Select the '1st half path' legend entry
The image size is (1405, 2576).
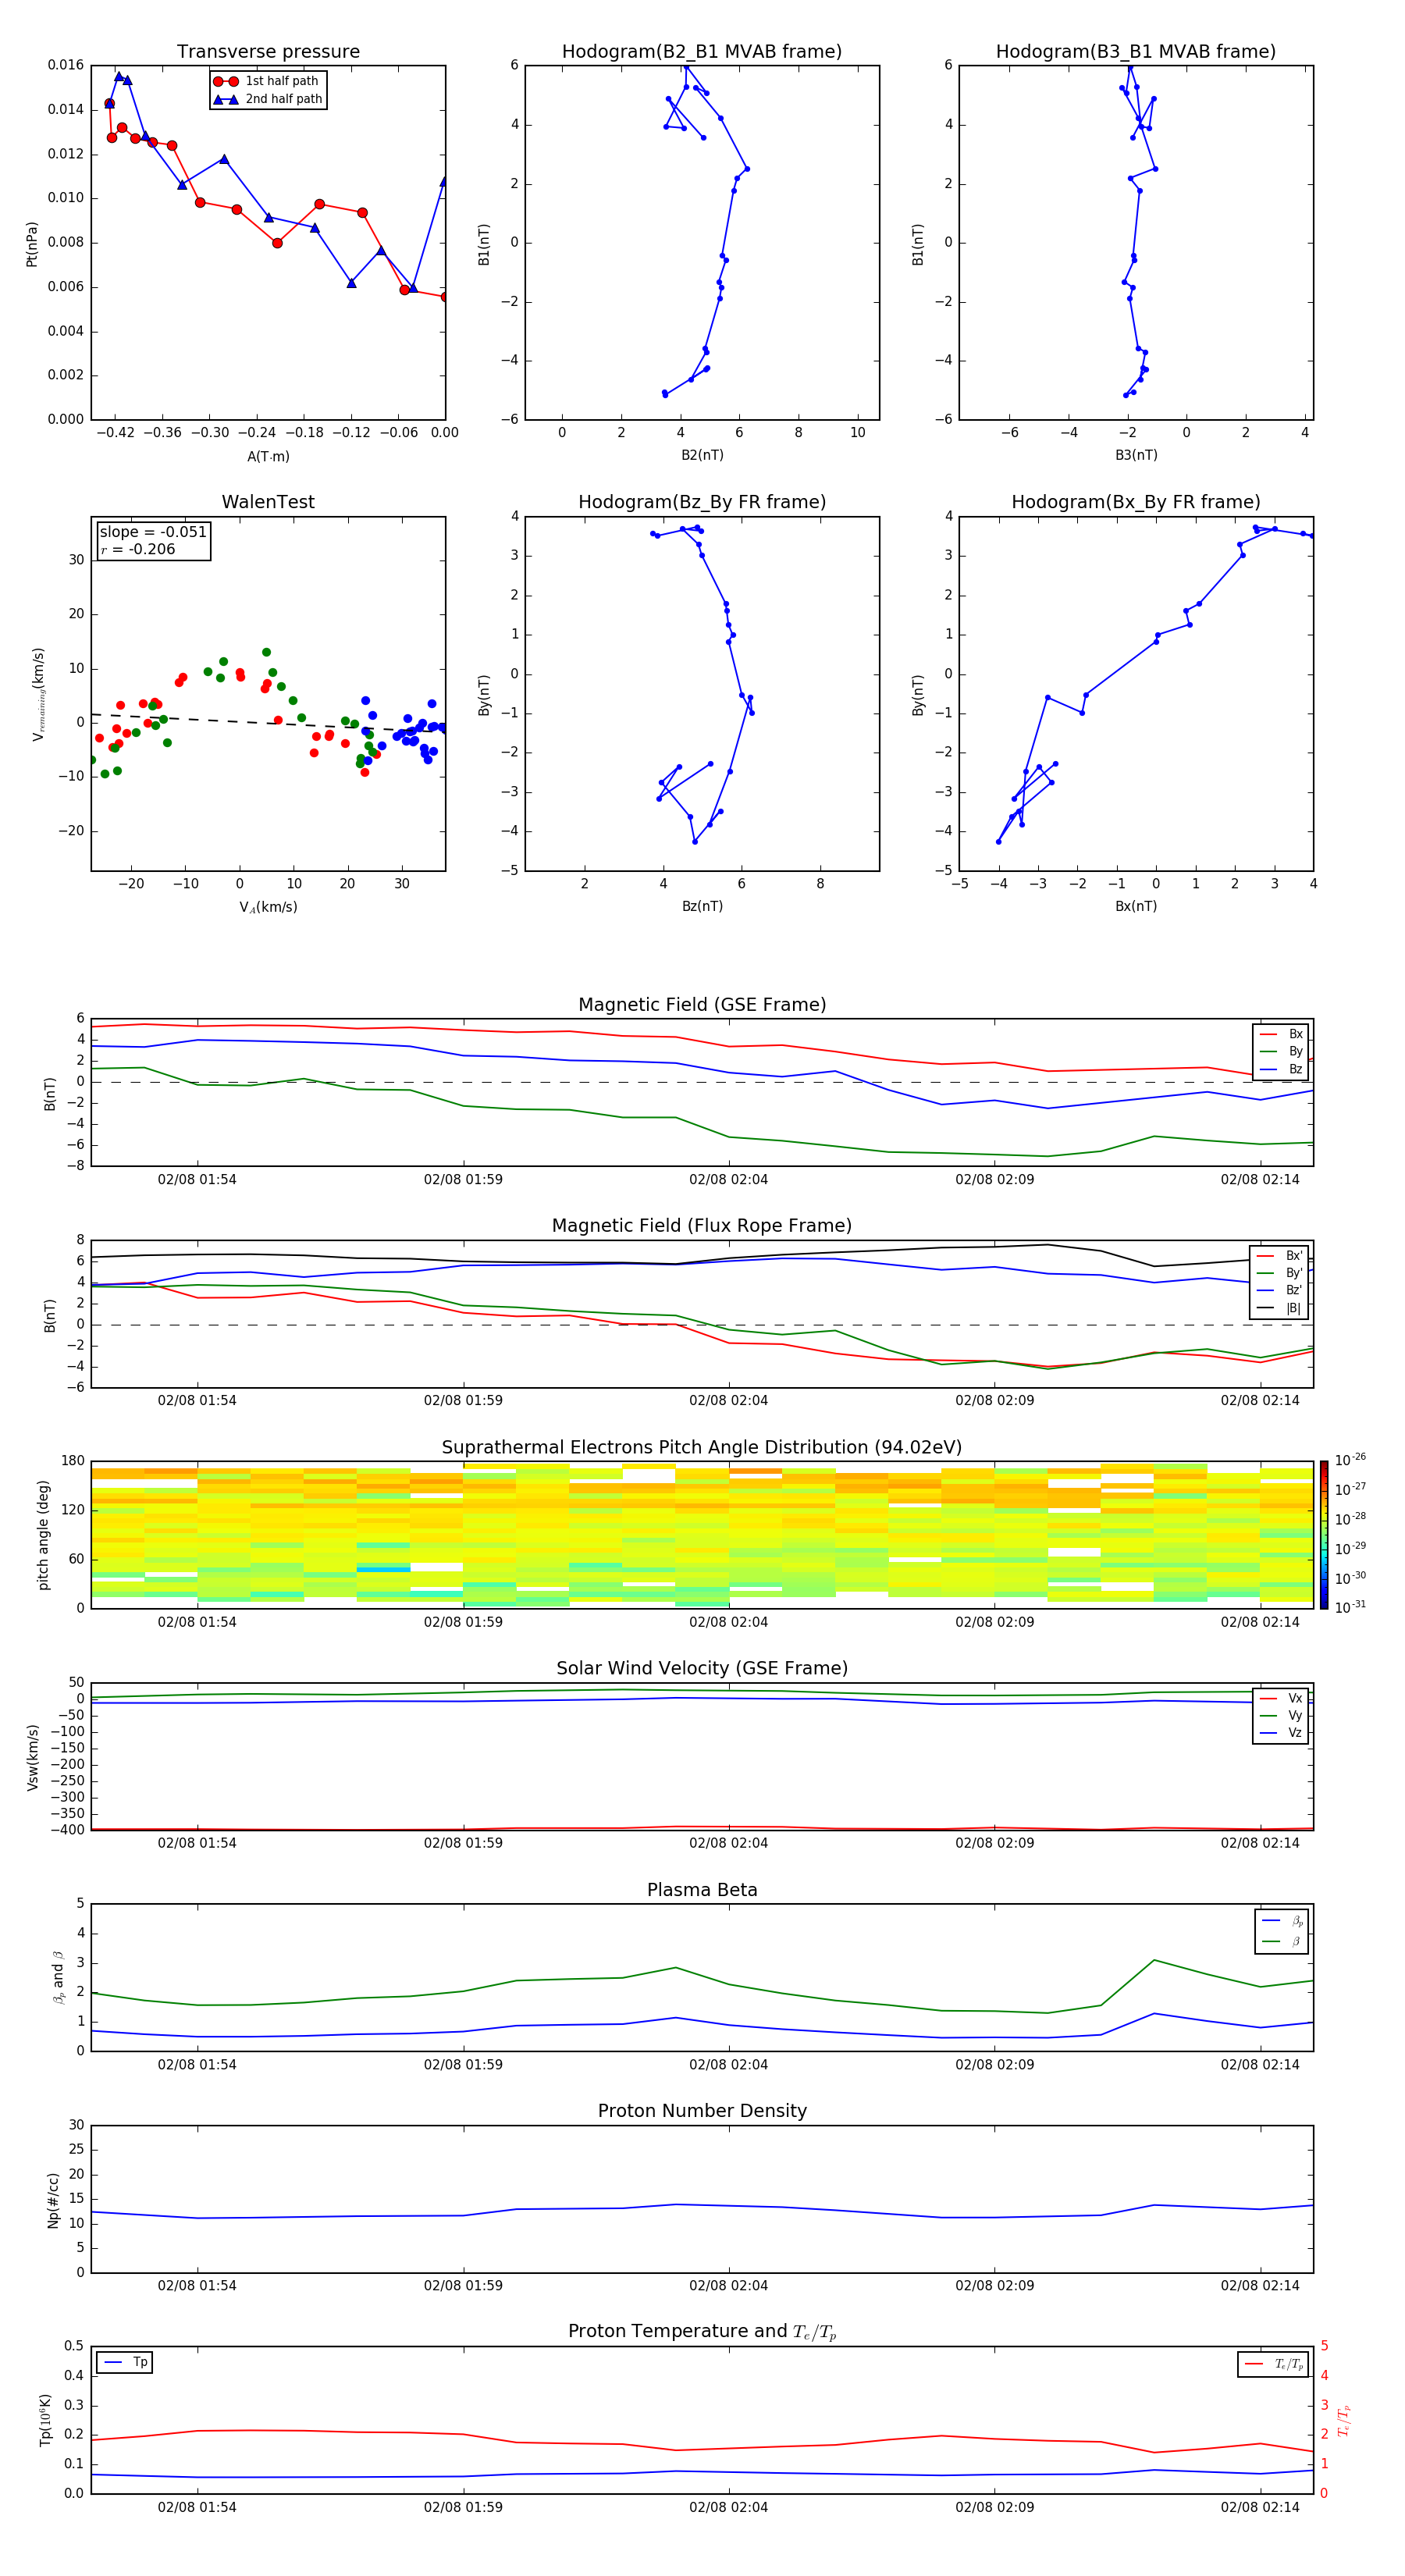[268, 81]
